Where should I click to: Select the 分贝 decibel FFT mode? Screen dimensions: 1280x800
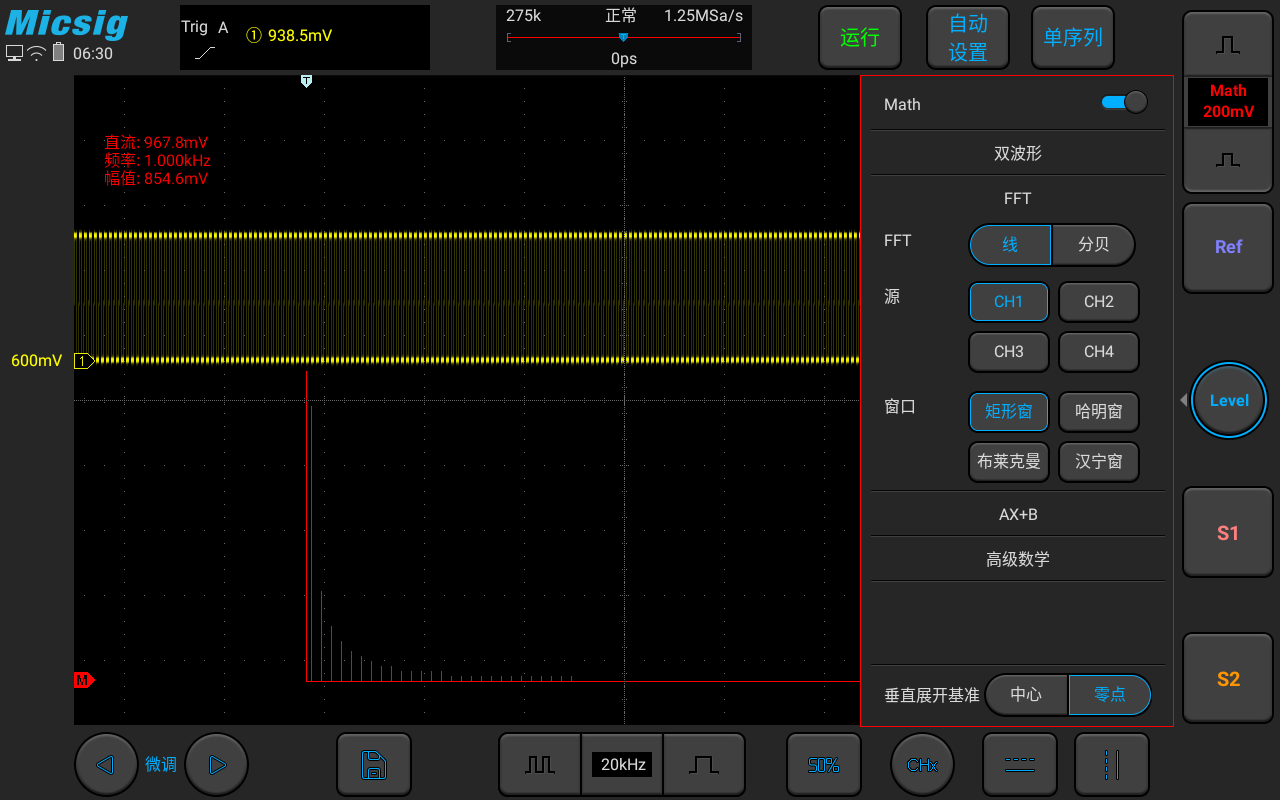pyautogui.click(x=1093, y=245)
